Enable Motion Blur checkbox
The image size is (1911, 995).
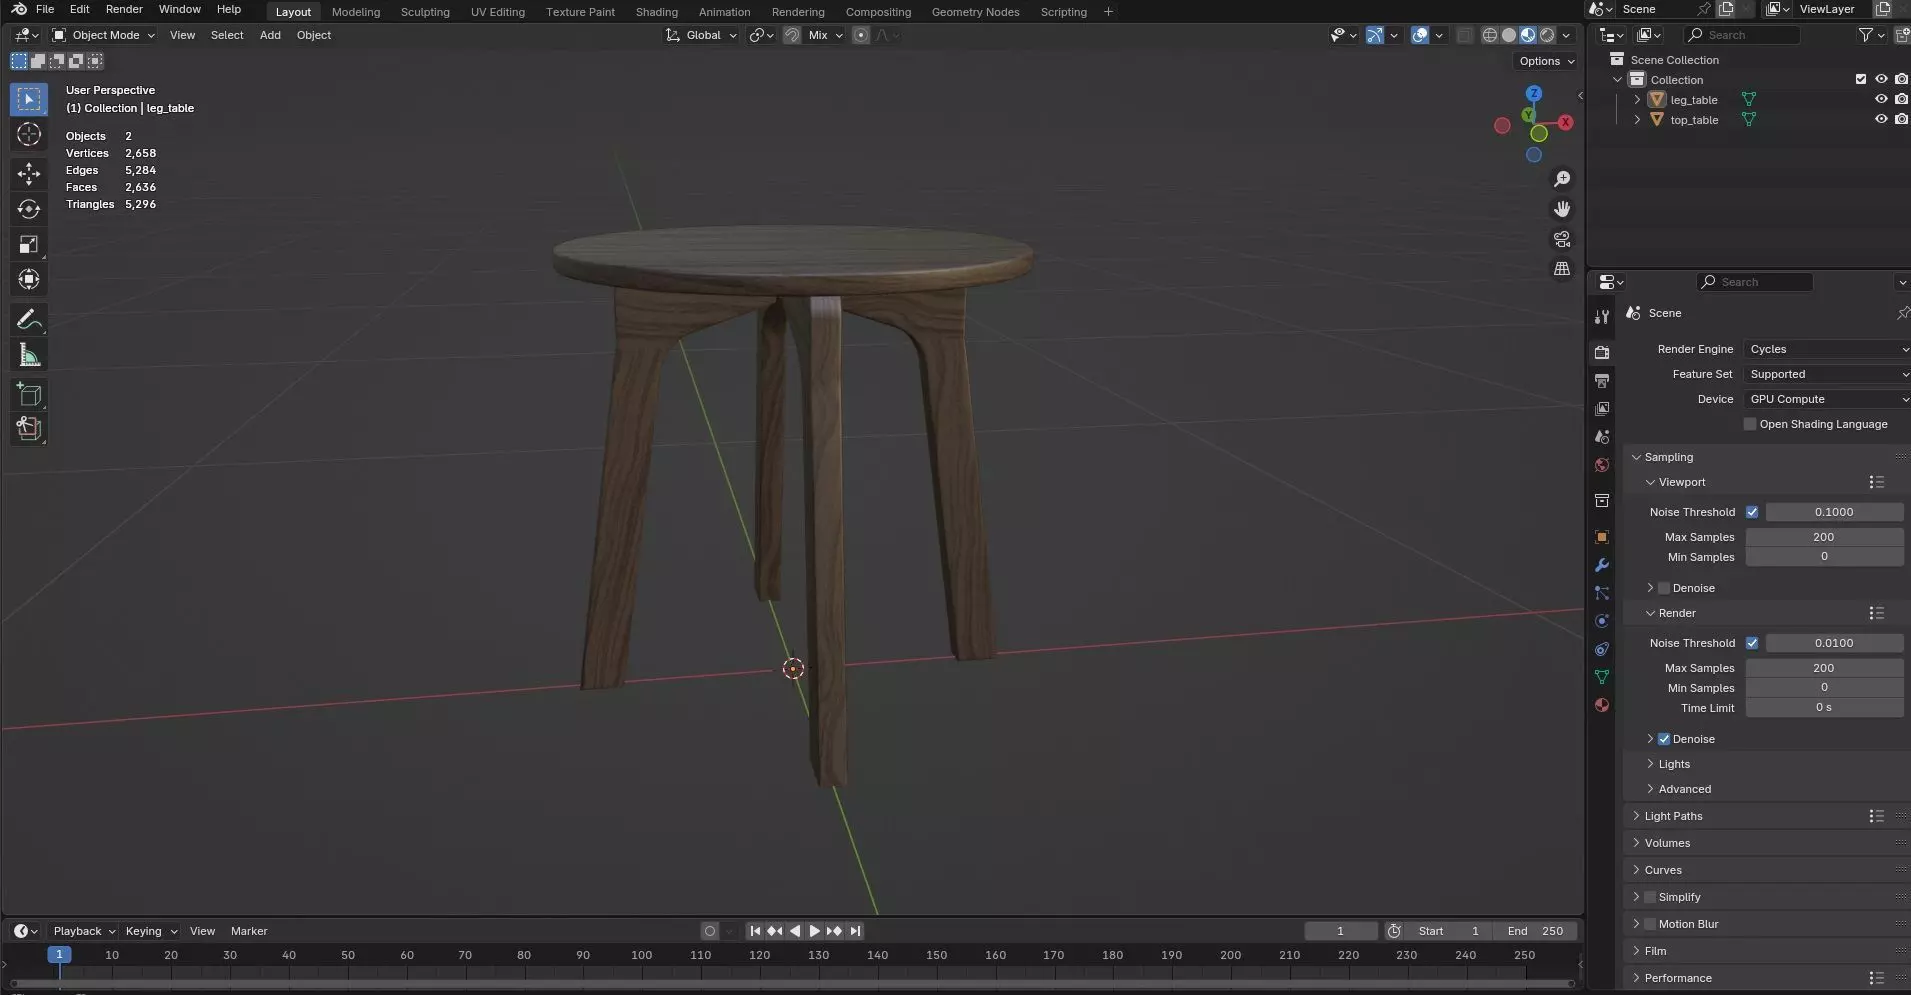1650,924
